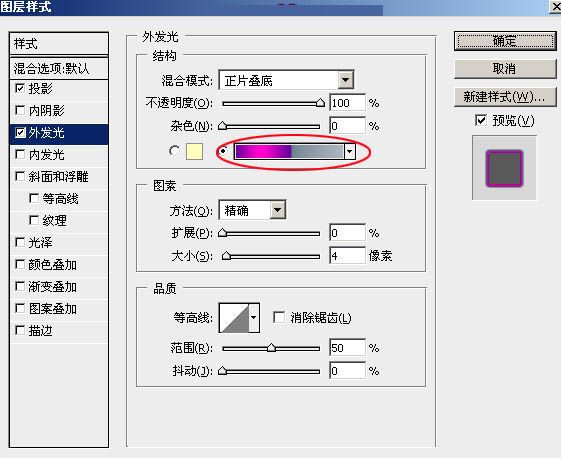The image size is (561, 458).
Task: Tick the 纹理 sub-option checkbox
Action: coord(34,220)
